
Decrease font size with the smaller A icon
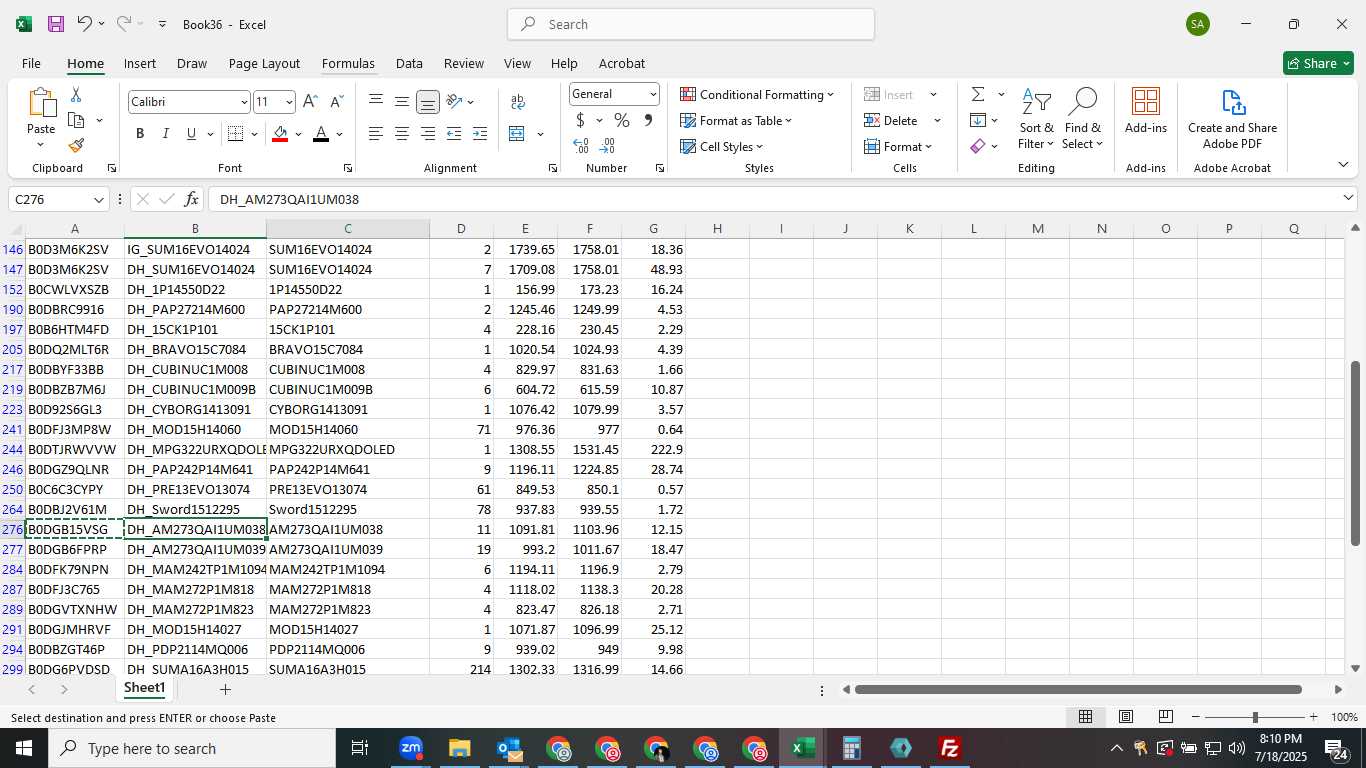pos(336,102)
